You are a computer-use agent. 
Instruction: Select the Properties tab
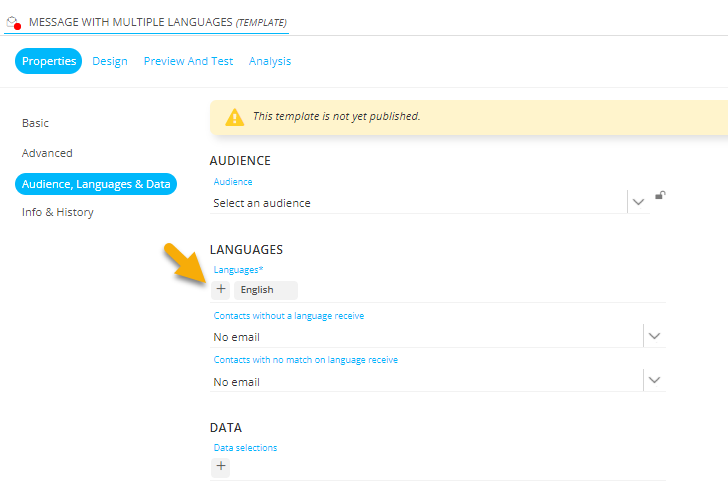[49, 61]
